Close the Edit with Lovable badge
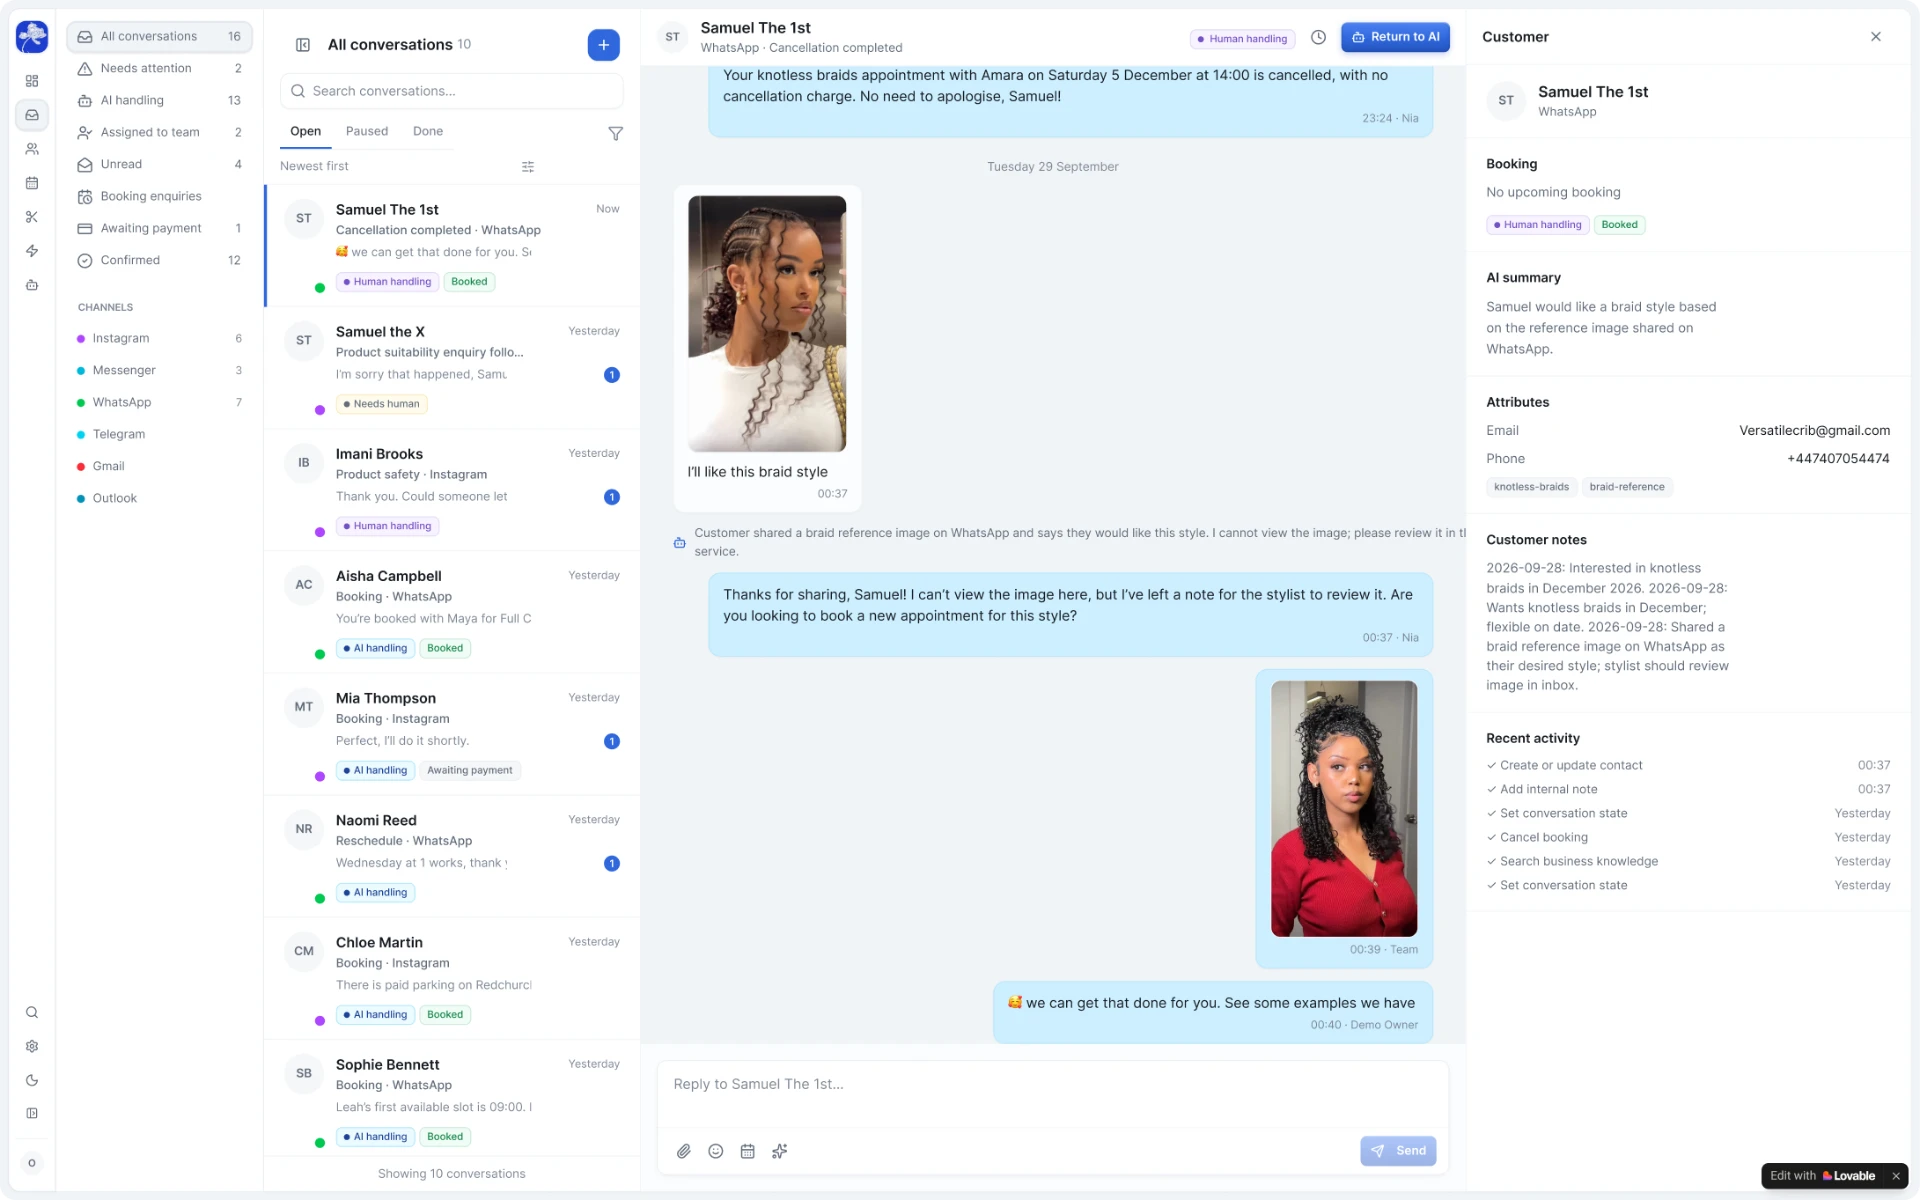This screenshot has width=1920, height=1200. pyautogui.click(x=1895, y=1176)
